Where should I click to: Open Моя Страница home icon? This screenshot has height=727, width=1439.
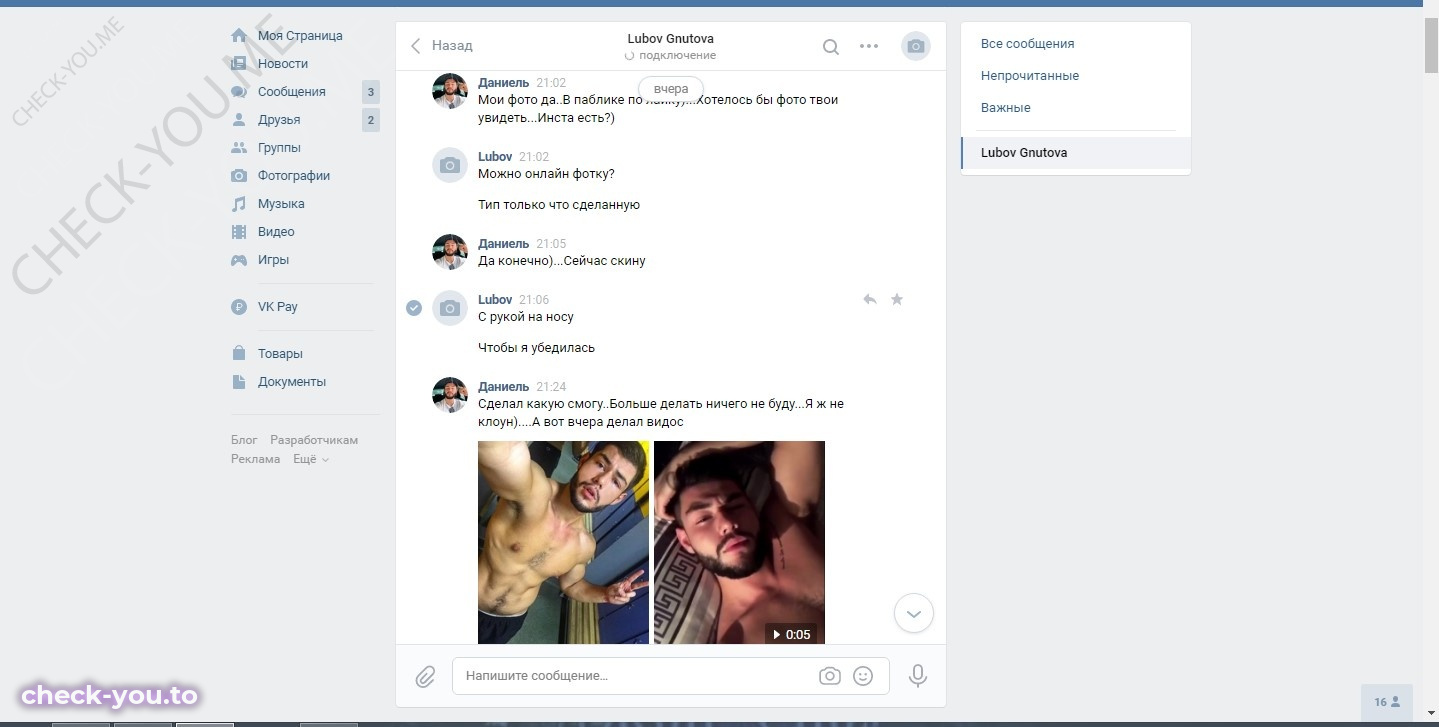[x=239, y=36]
